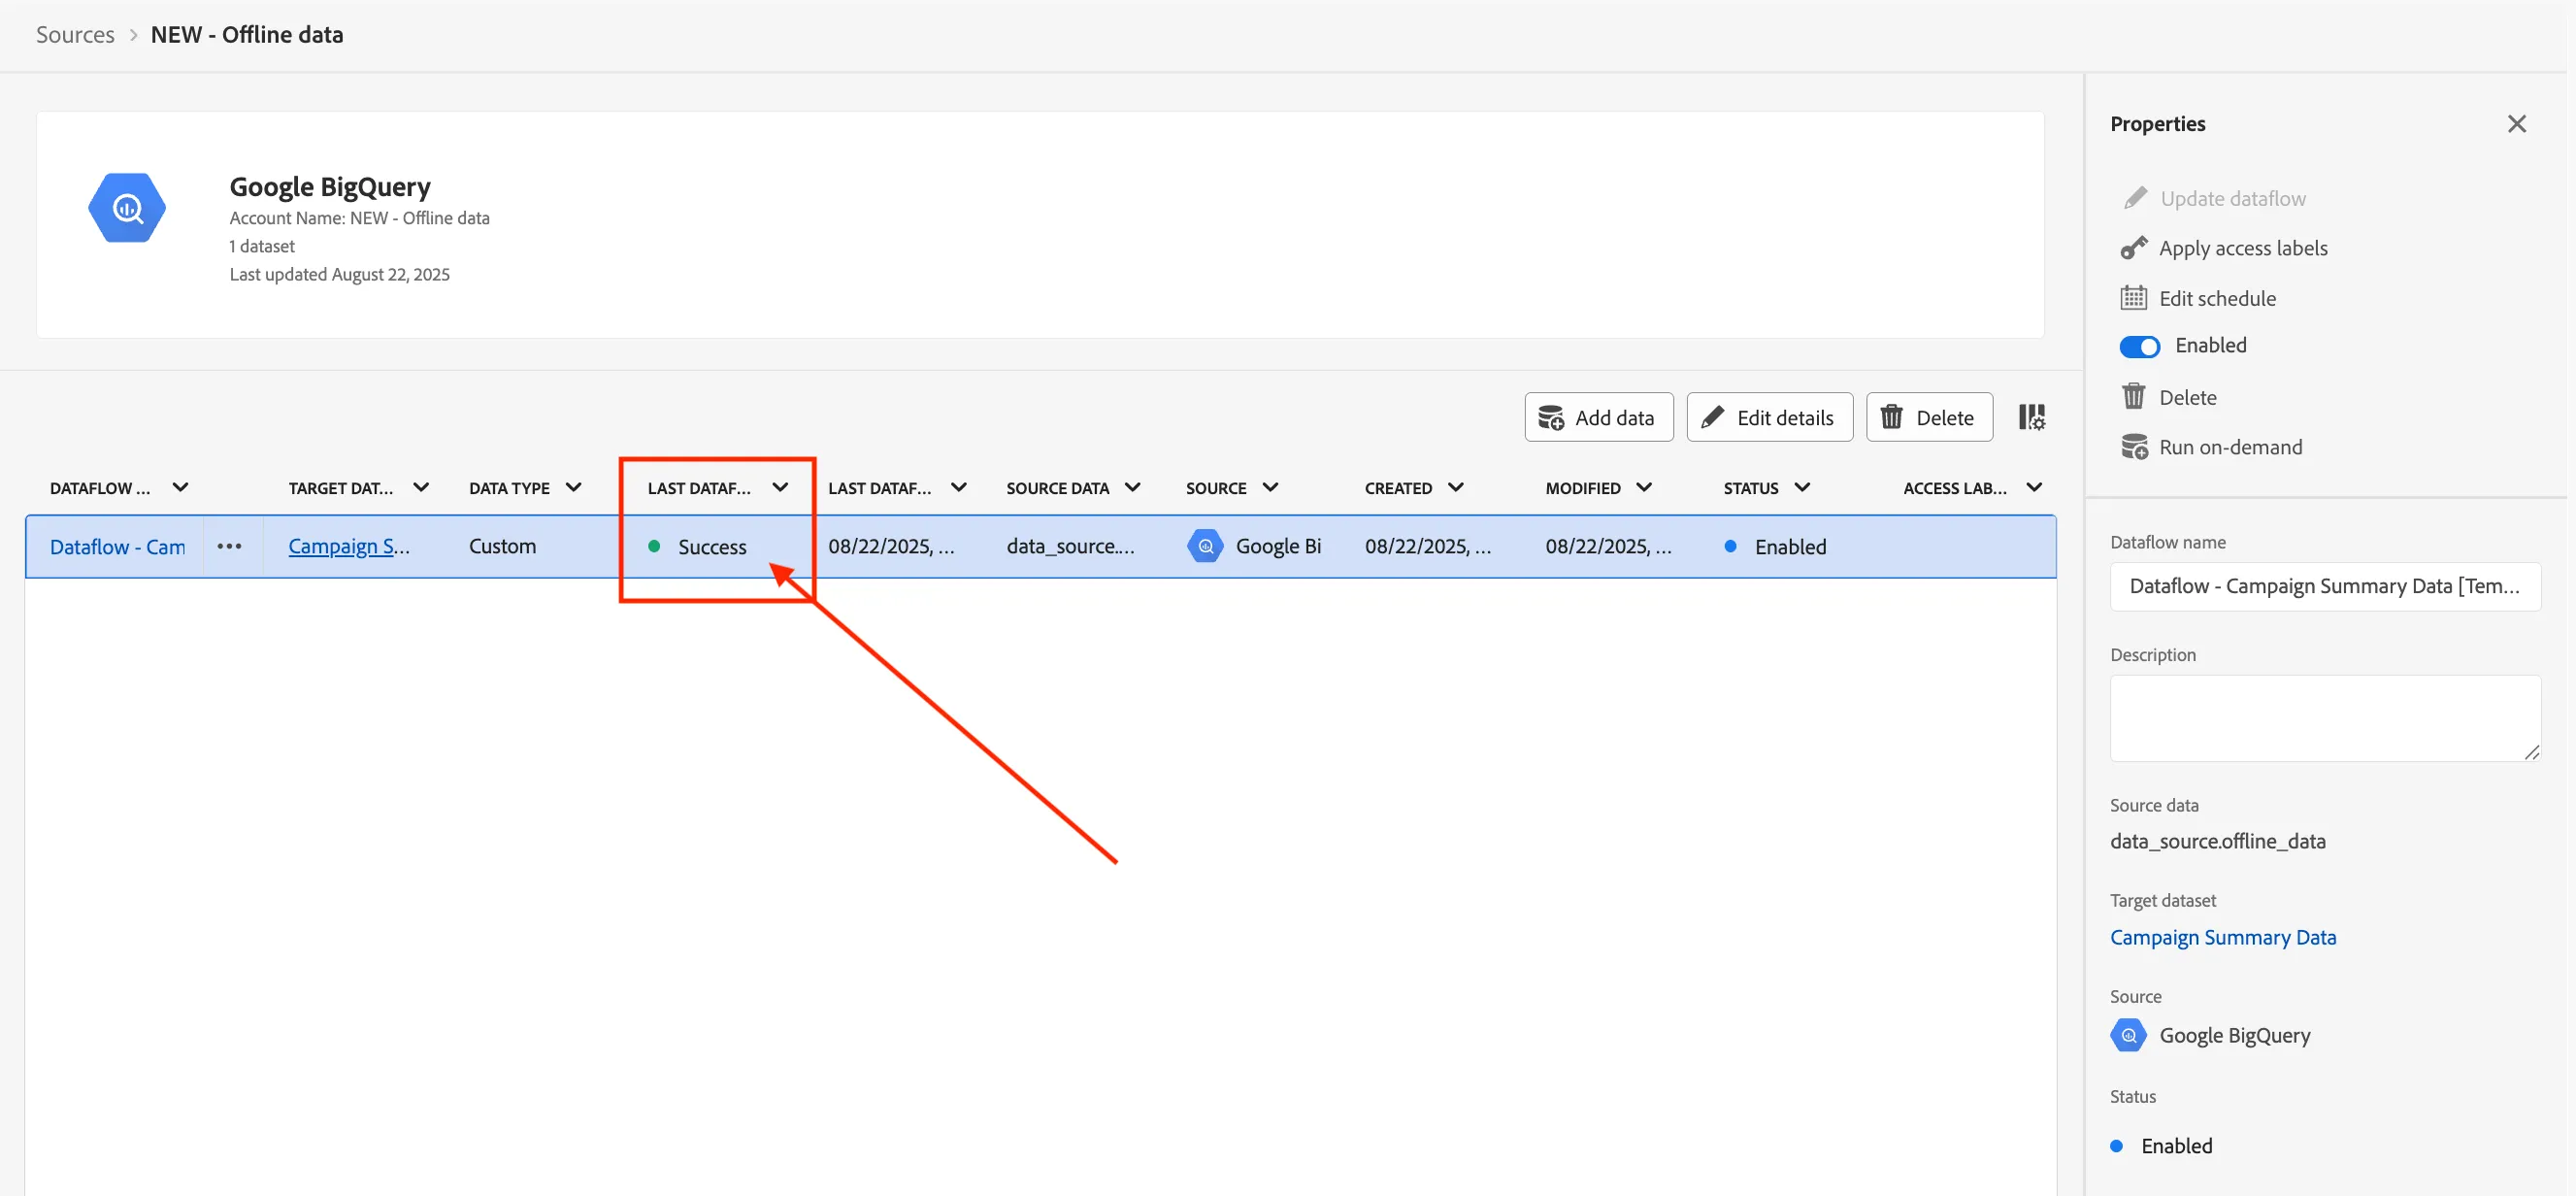The width and height of the screenshot is (2576, 1196).
Task: Expand the DATAFLOW column header chevron
Action: point(180,487)
